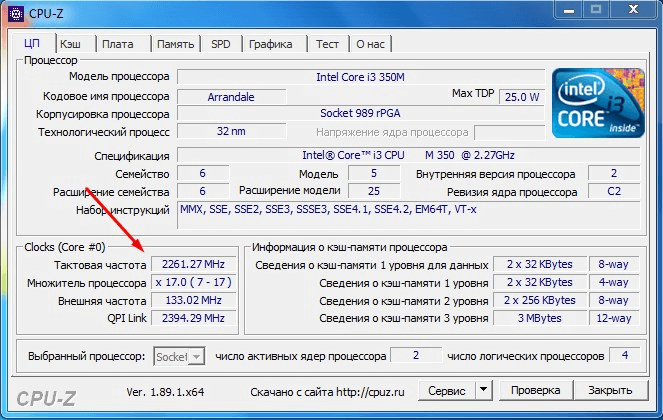Click the specification Intel Core i3 CPU M 350 field

tap(408, 155)
